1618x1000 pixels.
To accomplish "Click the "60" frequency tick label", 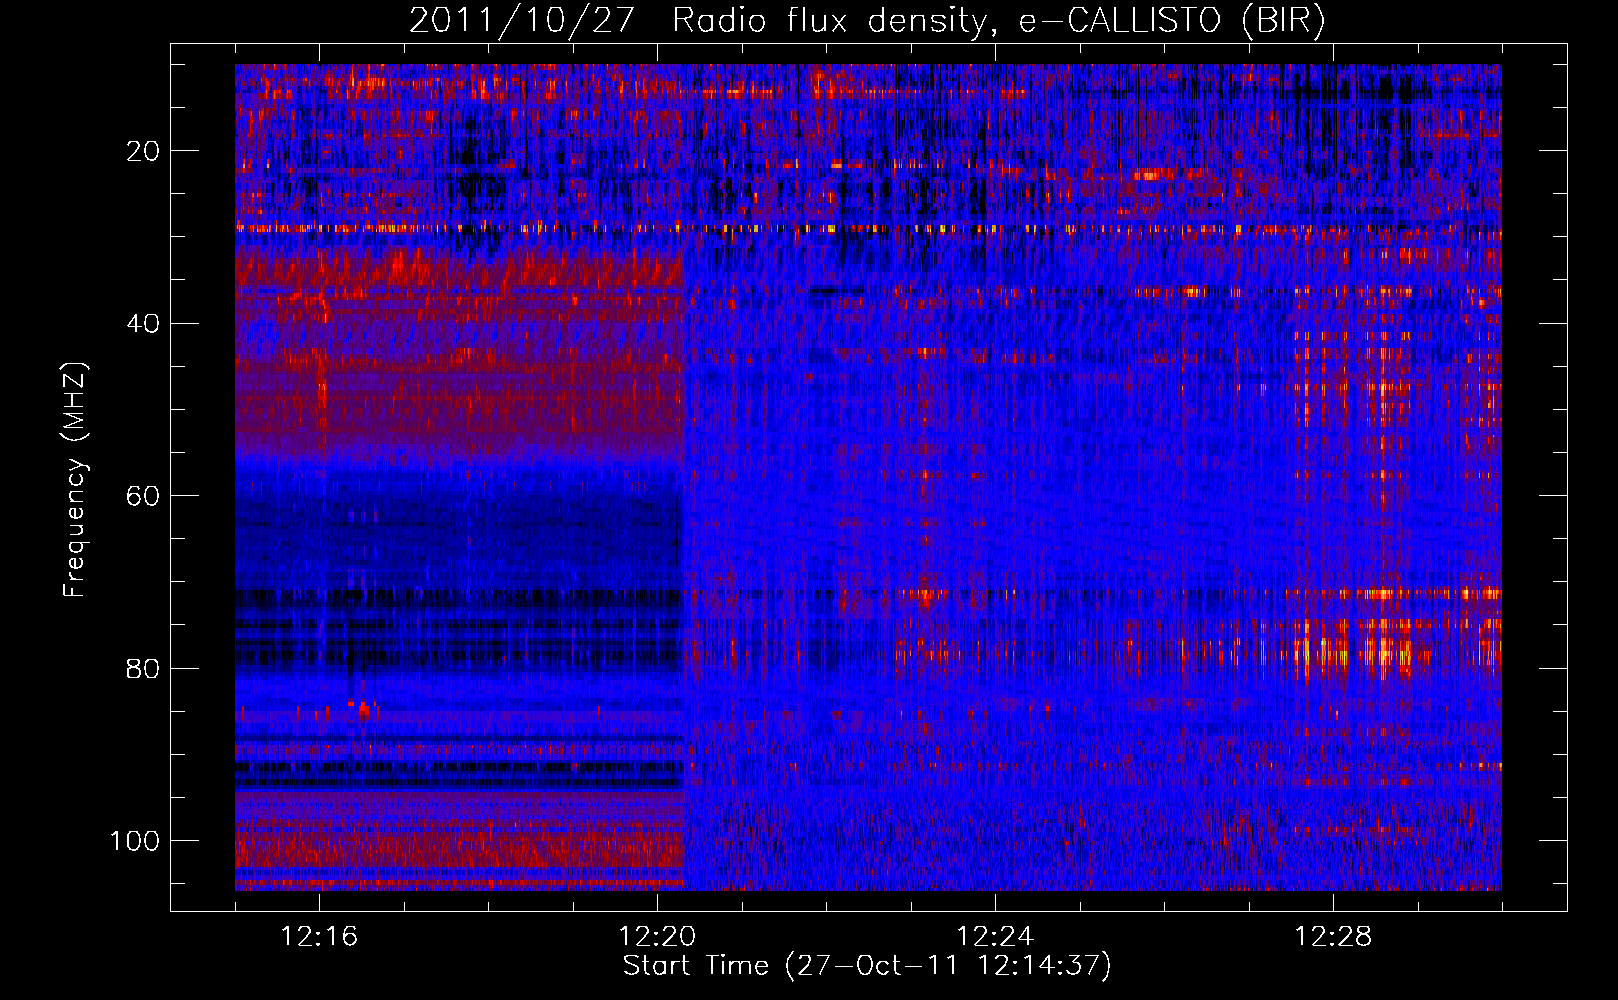I will click(144, 496).
